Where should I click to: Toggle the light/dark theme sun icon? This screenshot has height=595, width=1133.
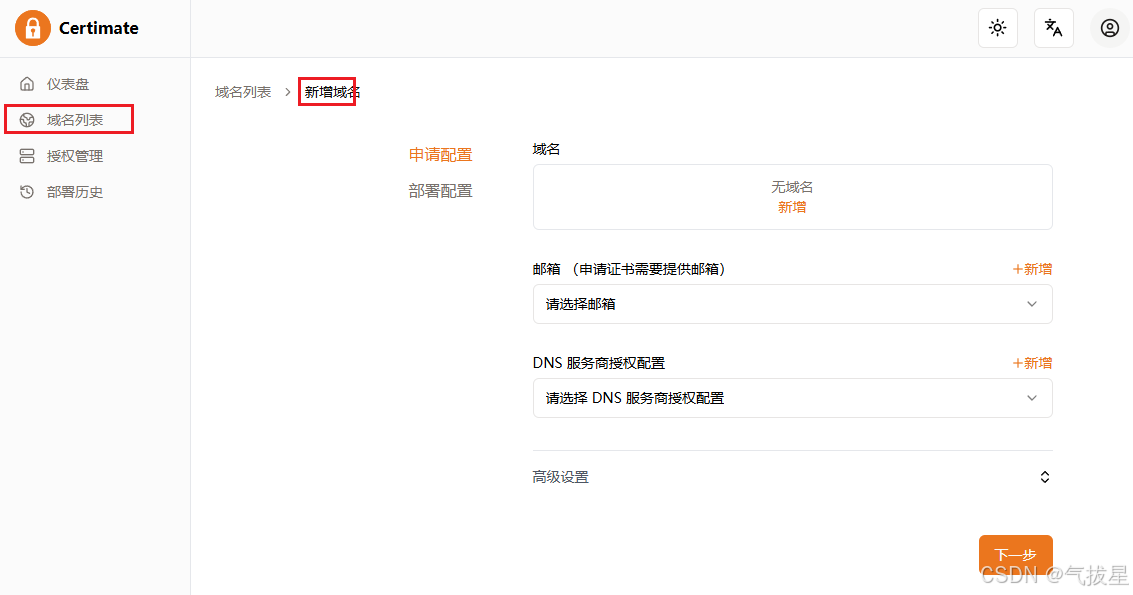coord(997,28)
